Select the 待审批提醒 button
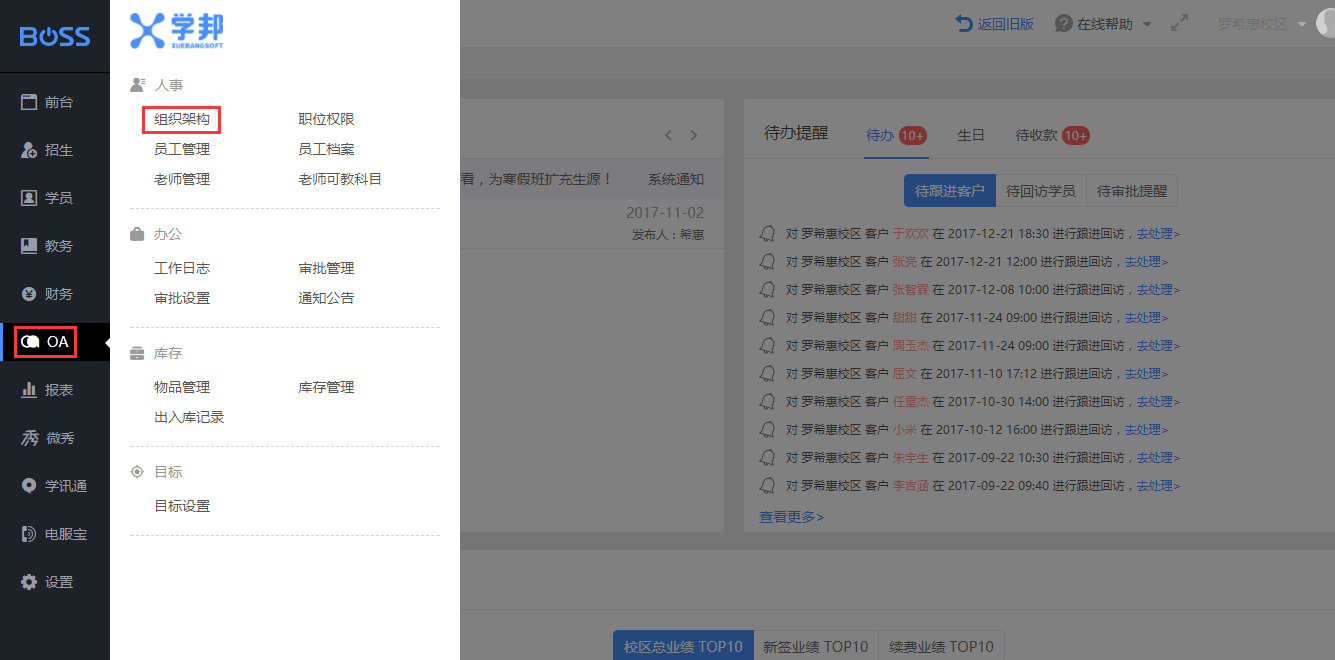This screenshot has width=1335, height=660. click(x=1132, y=191)
